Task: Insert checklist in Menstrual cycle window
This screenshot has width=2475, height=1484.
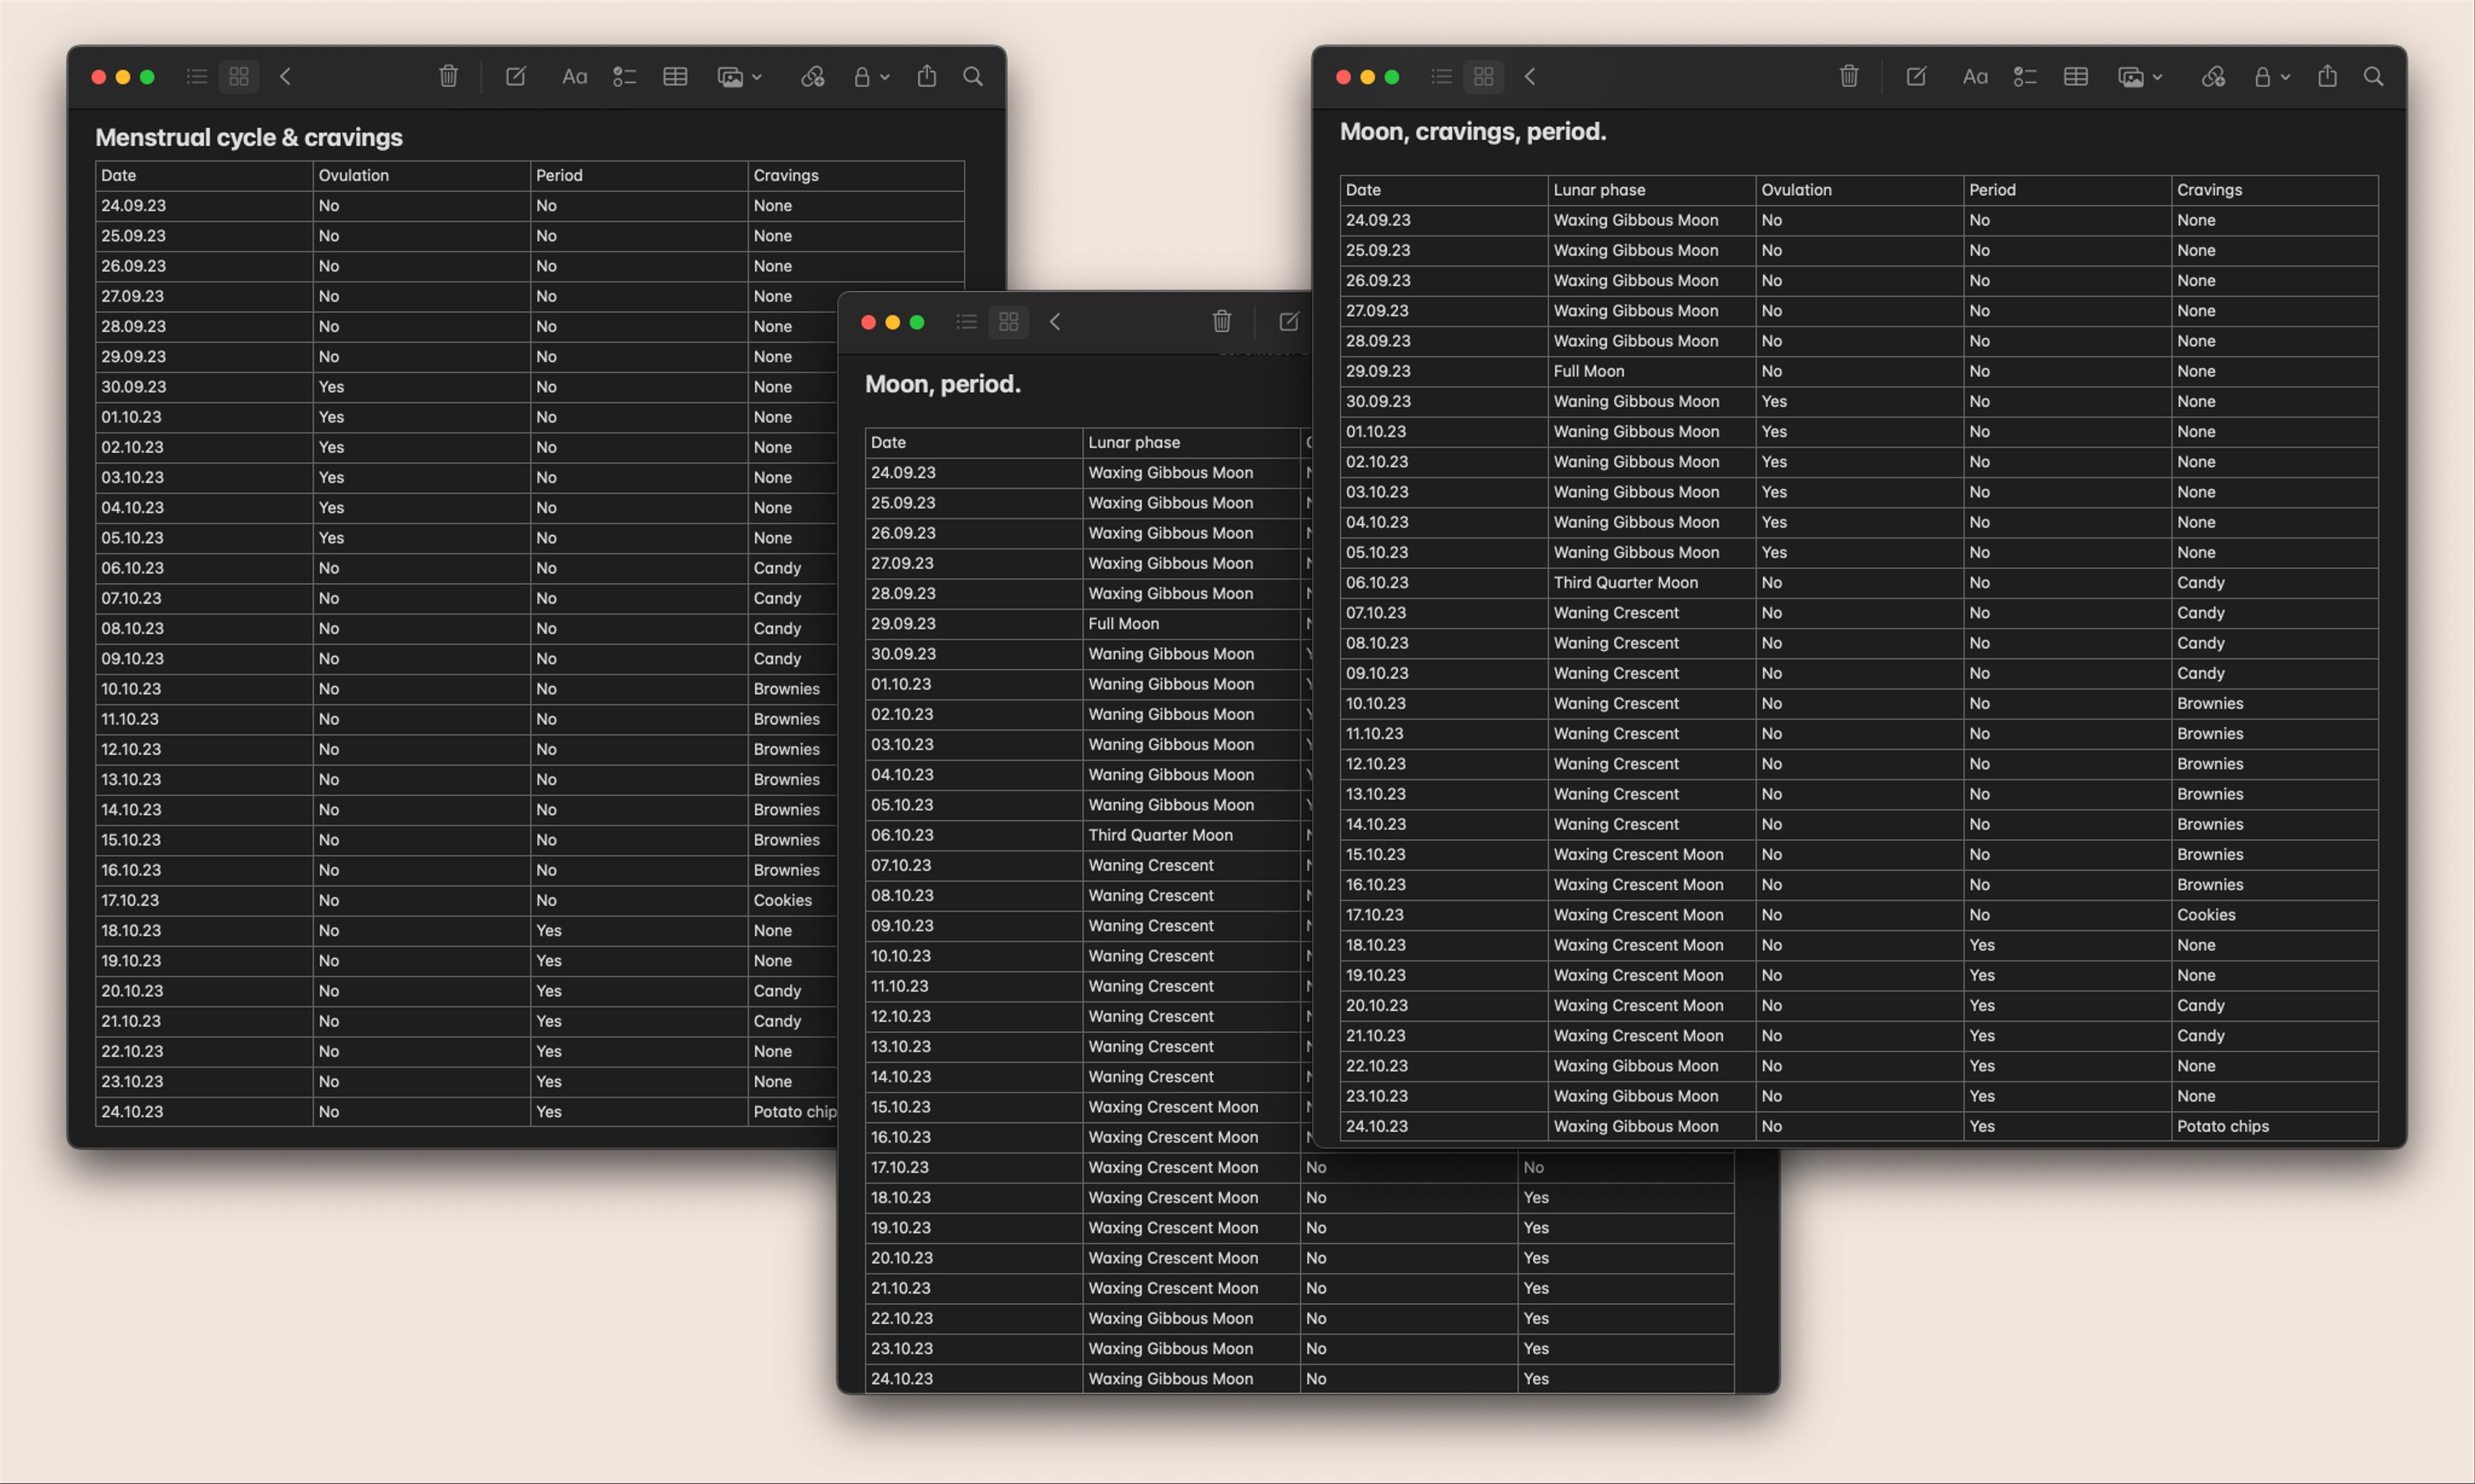Action: [625, 77]
